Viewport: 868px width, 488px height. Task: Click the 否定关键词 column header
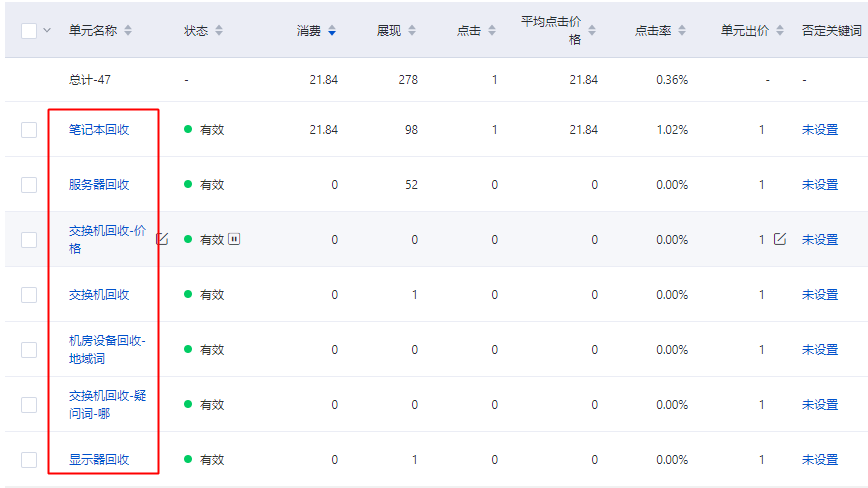tap(831, 30)
